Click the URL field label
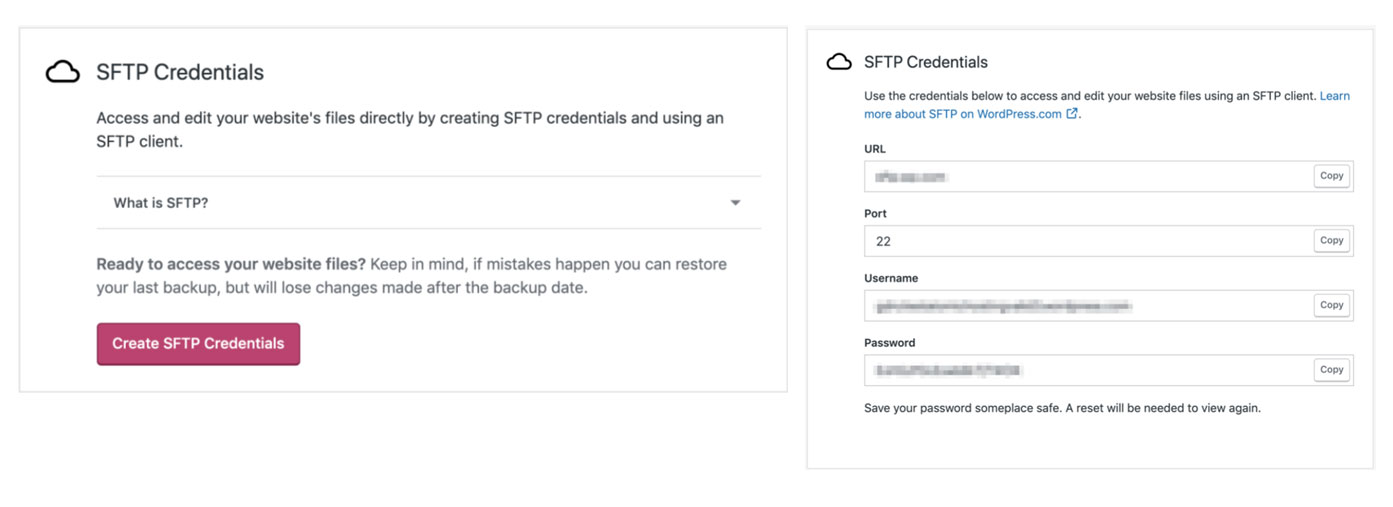 click(x=875, y=149)
